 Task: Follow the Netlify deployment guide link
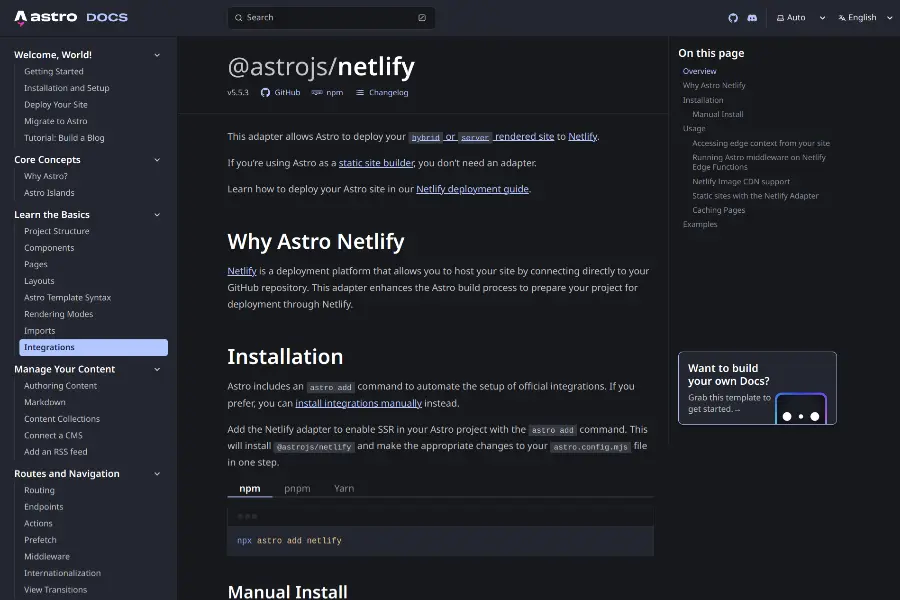pyautogui.click(x=472, y=189)
